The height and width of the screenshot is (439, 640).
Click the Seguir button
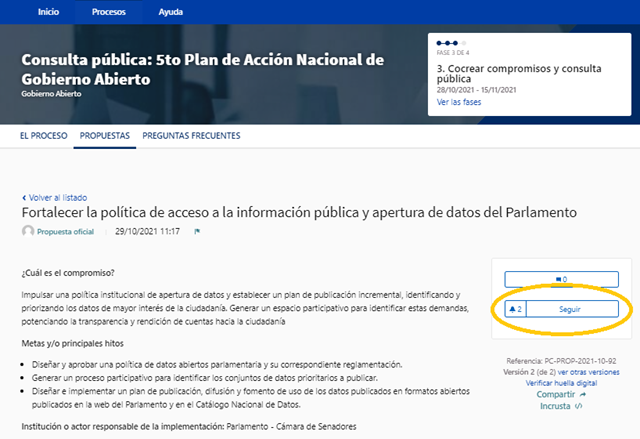(572, 309)
